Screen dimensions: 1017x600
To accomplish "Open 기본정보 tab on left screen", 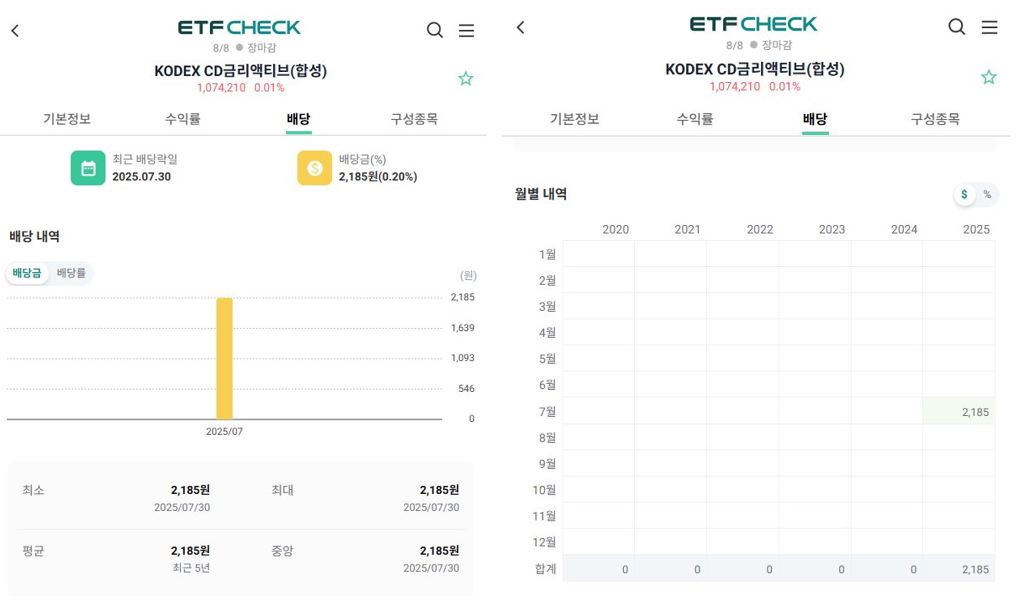I will (x=67, y=119).
